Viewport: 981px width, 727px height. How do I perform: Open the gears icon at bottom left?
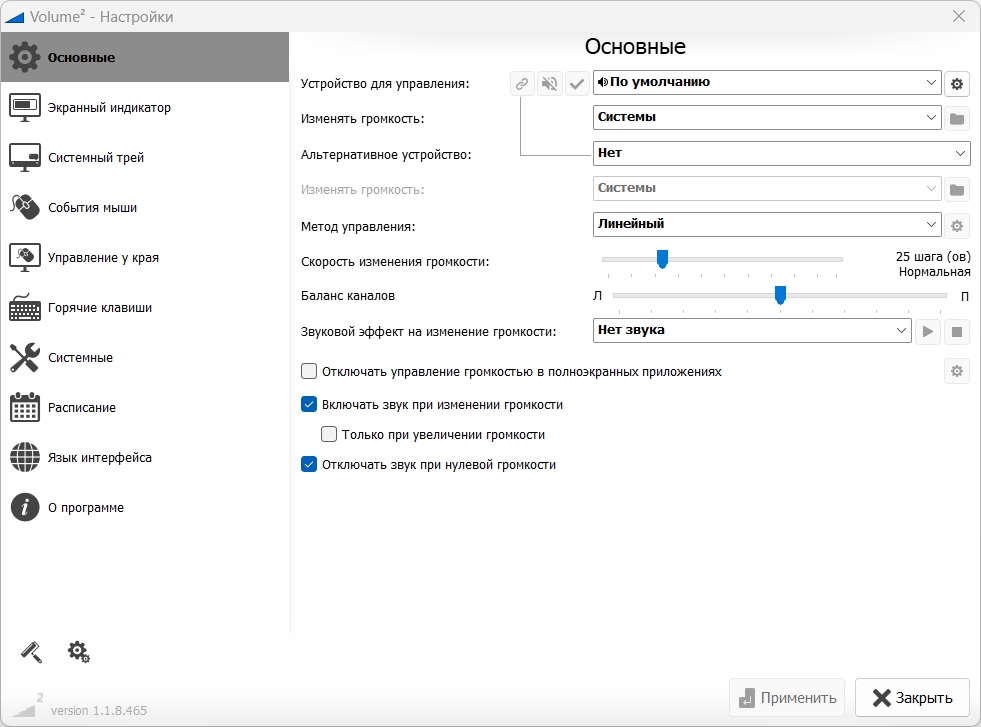coord(79,652)
